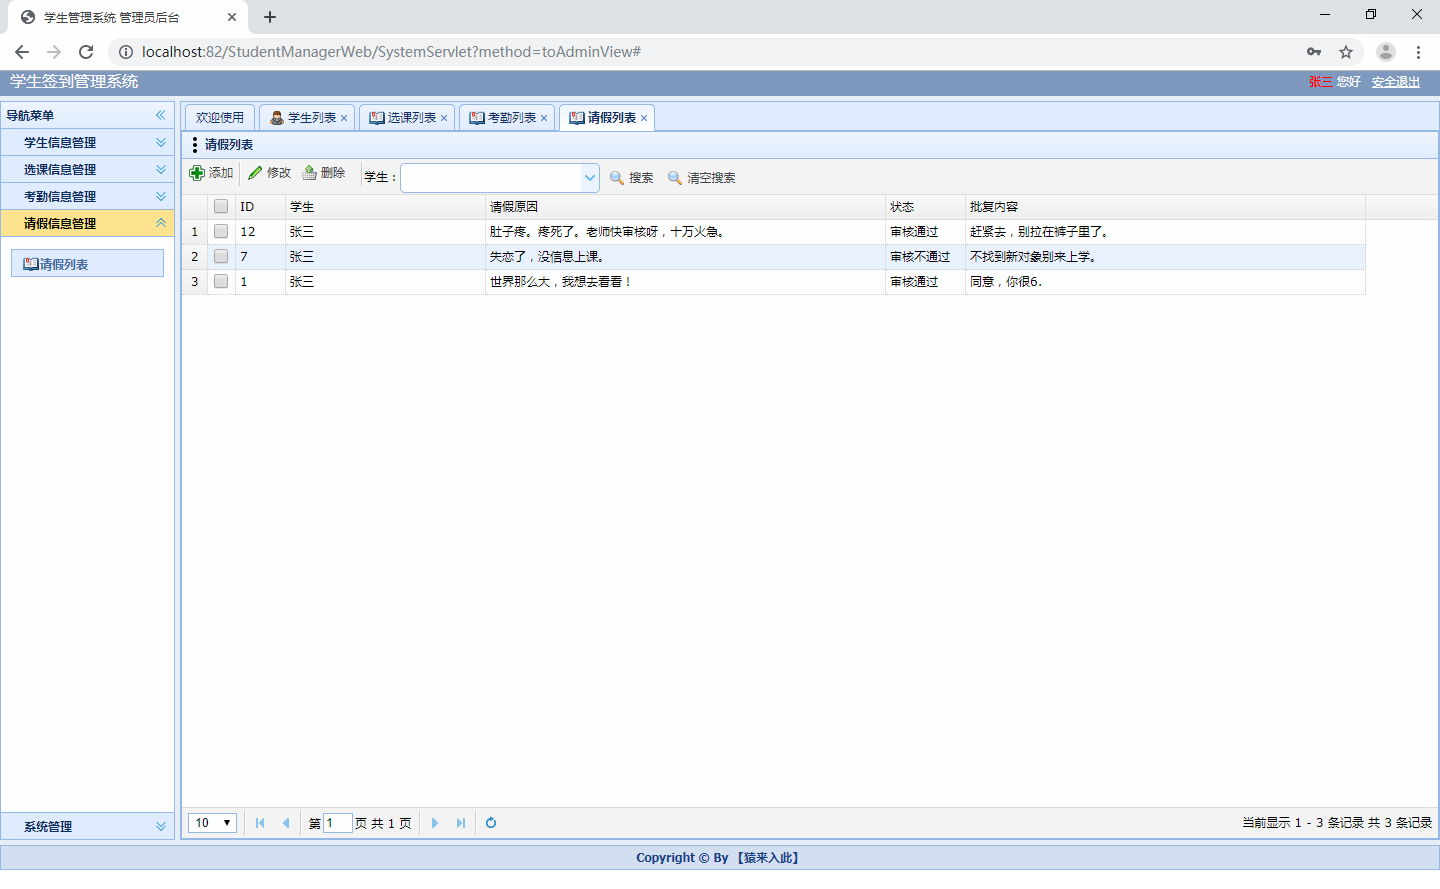Select status cell '审核不通过'
Screen dimensions: 1440x889
tap(925, 256)
